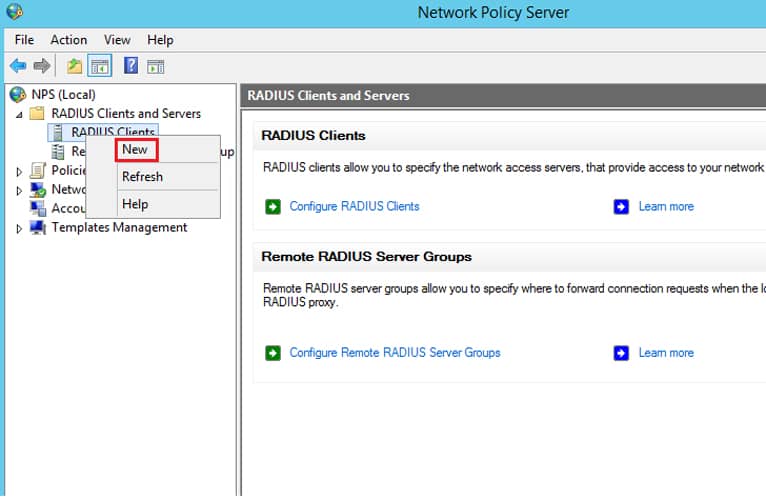Click the Up One Level folder icon
The height and width of the screenshot is (500, 766).
[74, 66]
